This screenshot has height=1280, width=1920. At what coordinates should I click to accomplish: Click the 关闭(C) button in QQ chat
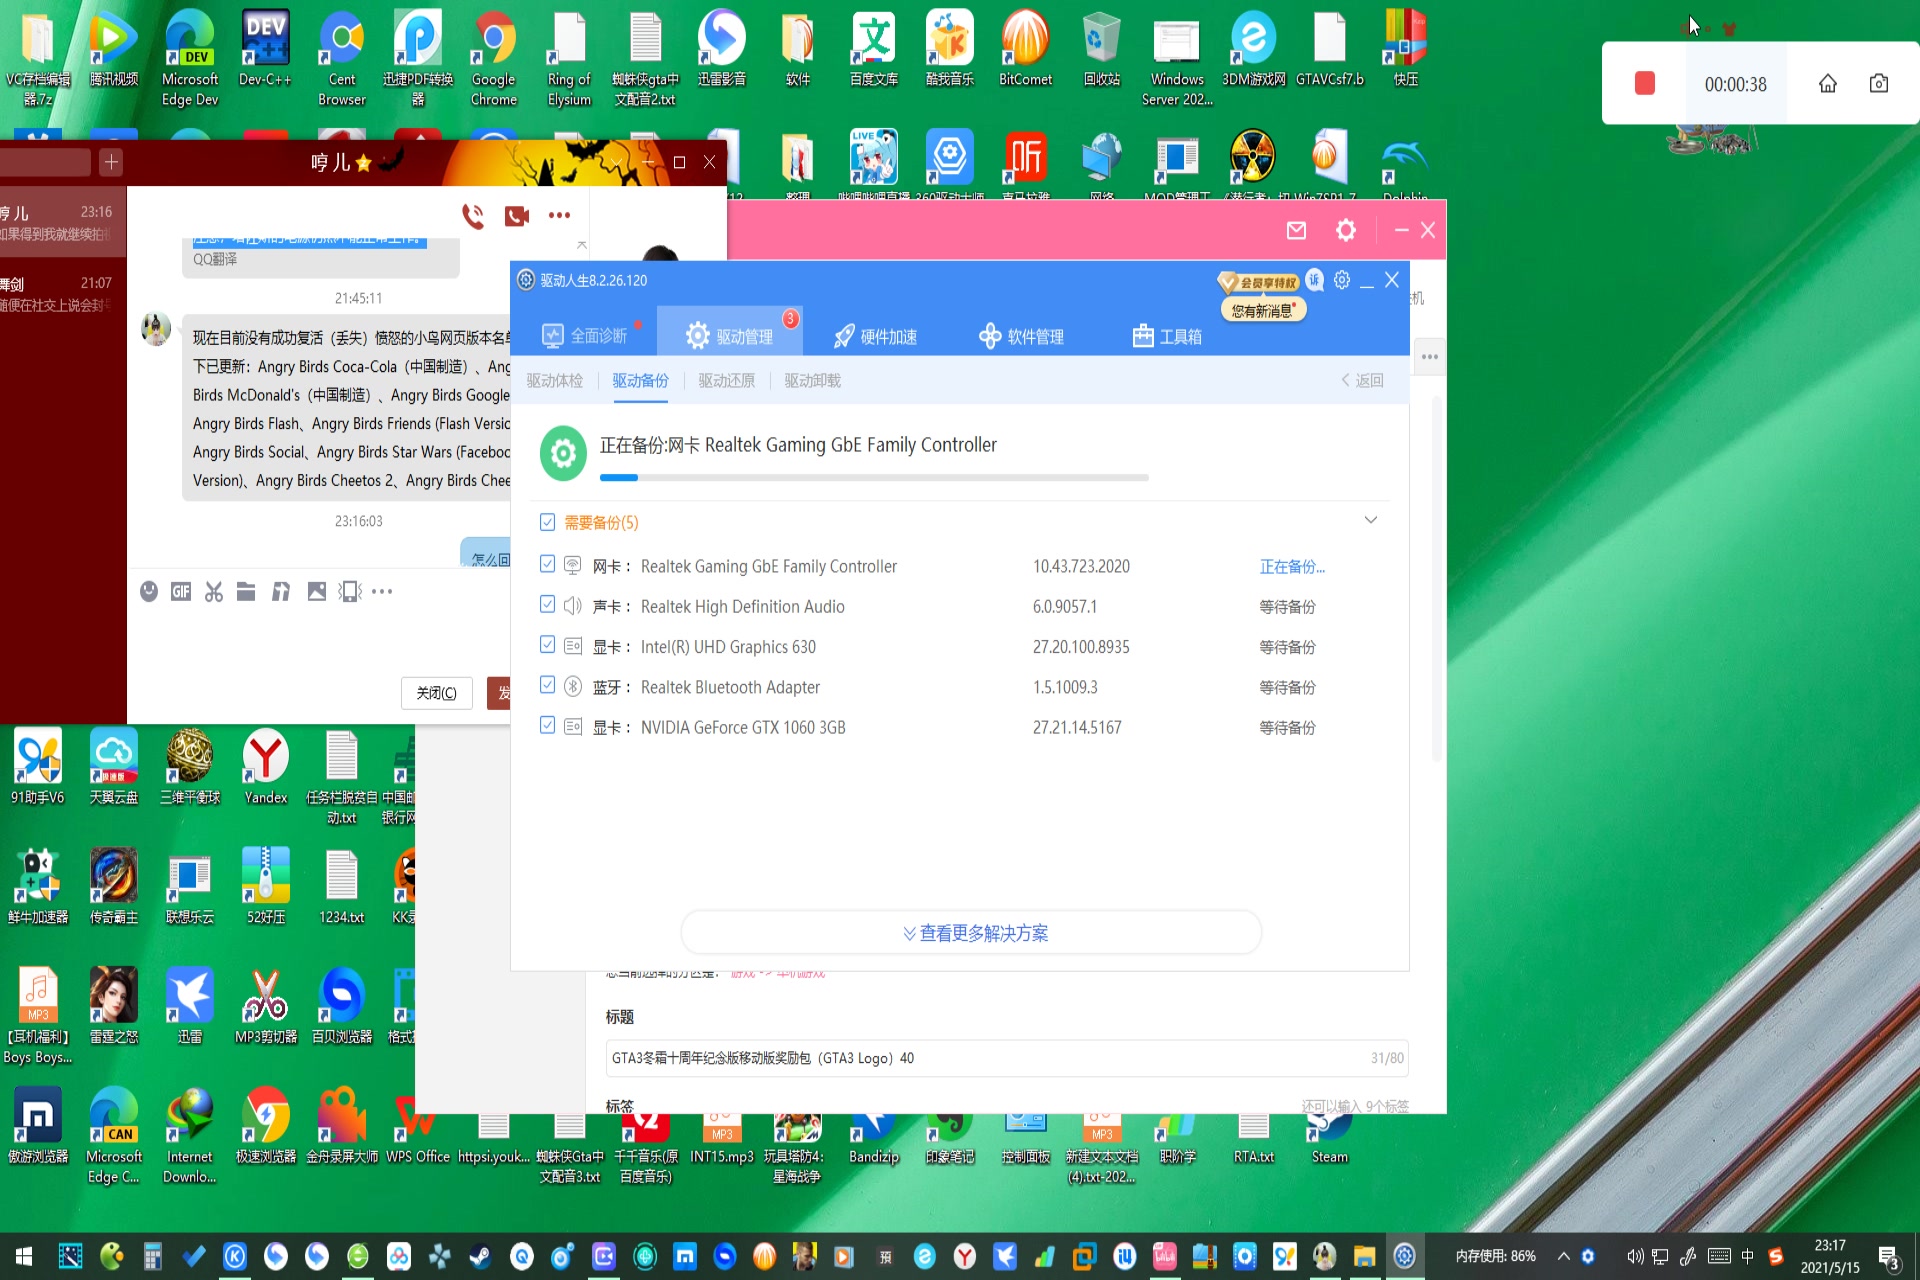coord(437,693)
